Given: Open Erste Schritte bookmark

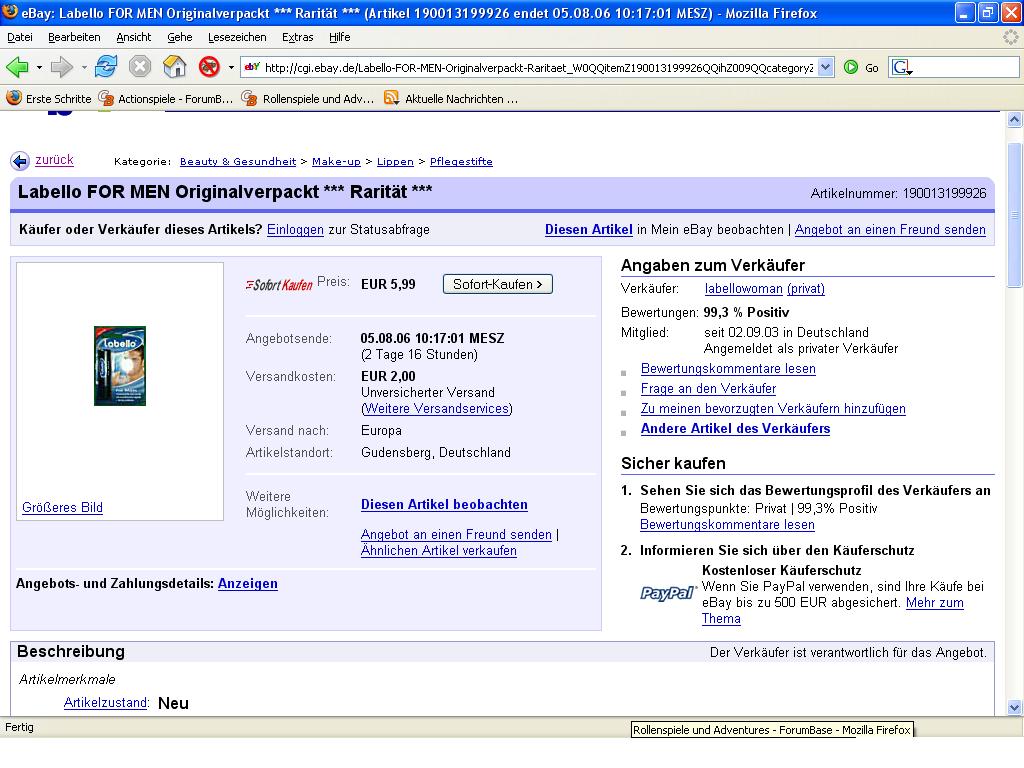Looking at the screenshot, I should (x=49, y=99).
